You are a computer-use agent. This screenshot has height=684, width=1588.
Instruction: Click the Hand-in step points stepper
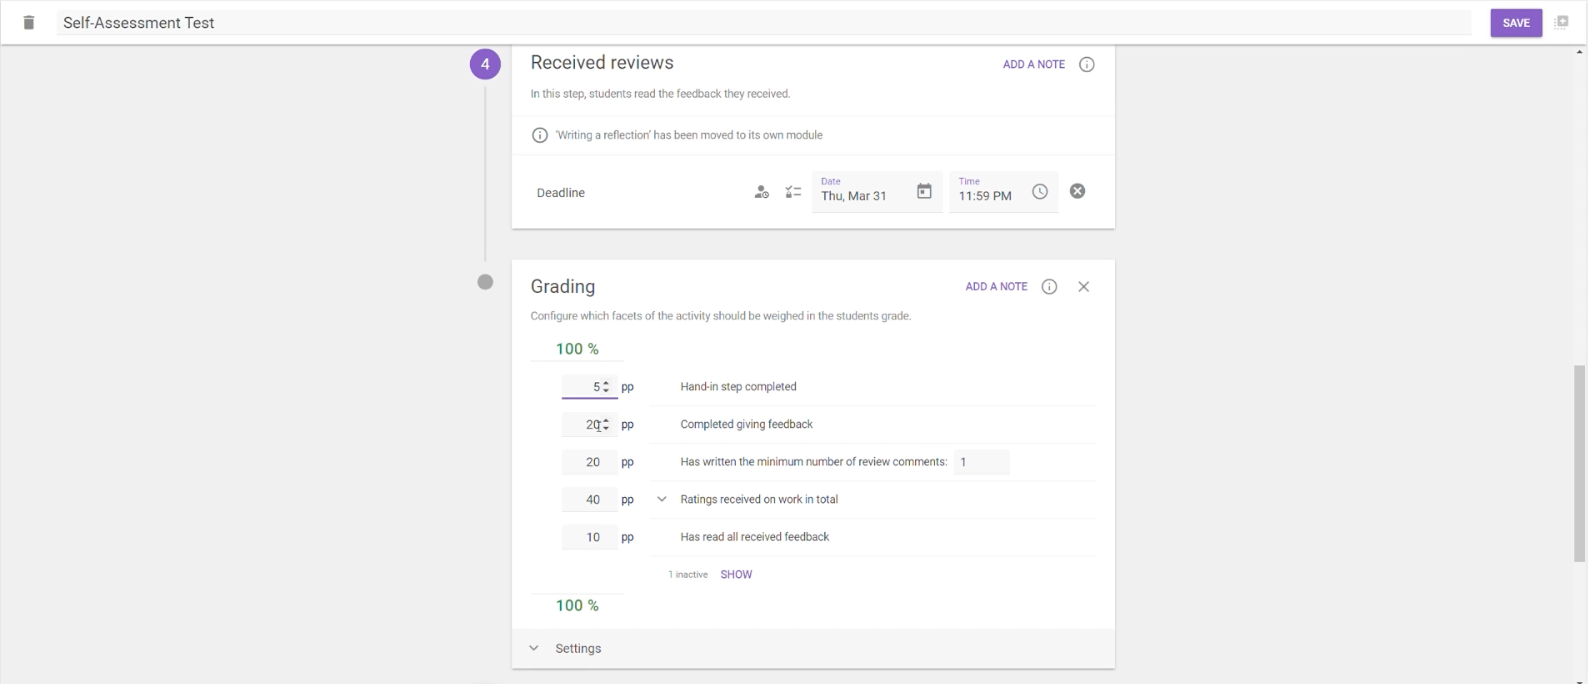point(606,387)
